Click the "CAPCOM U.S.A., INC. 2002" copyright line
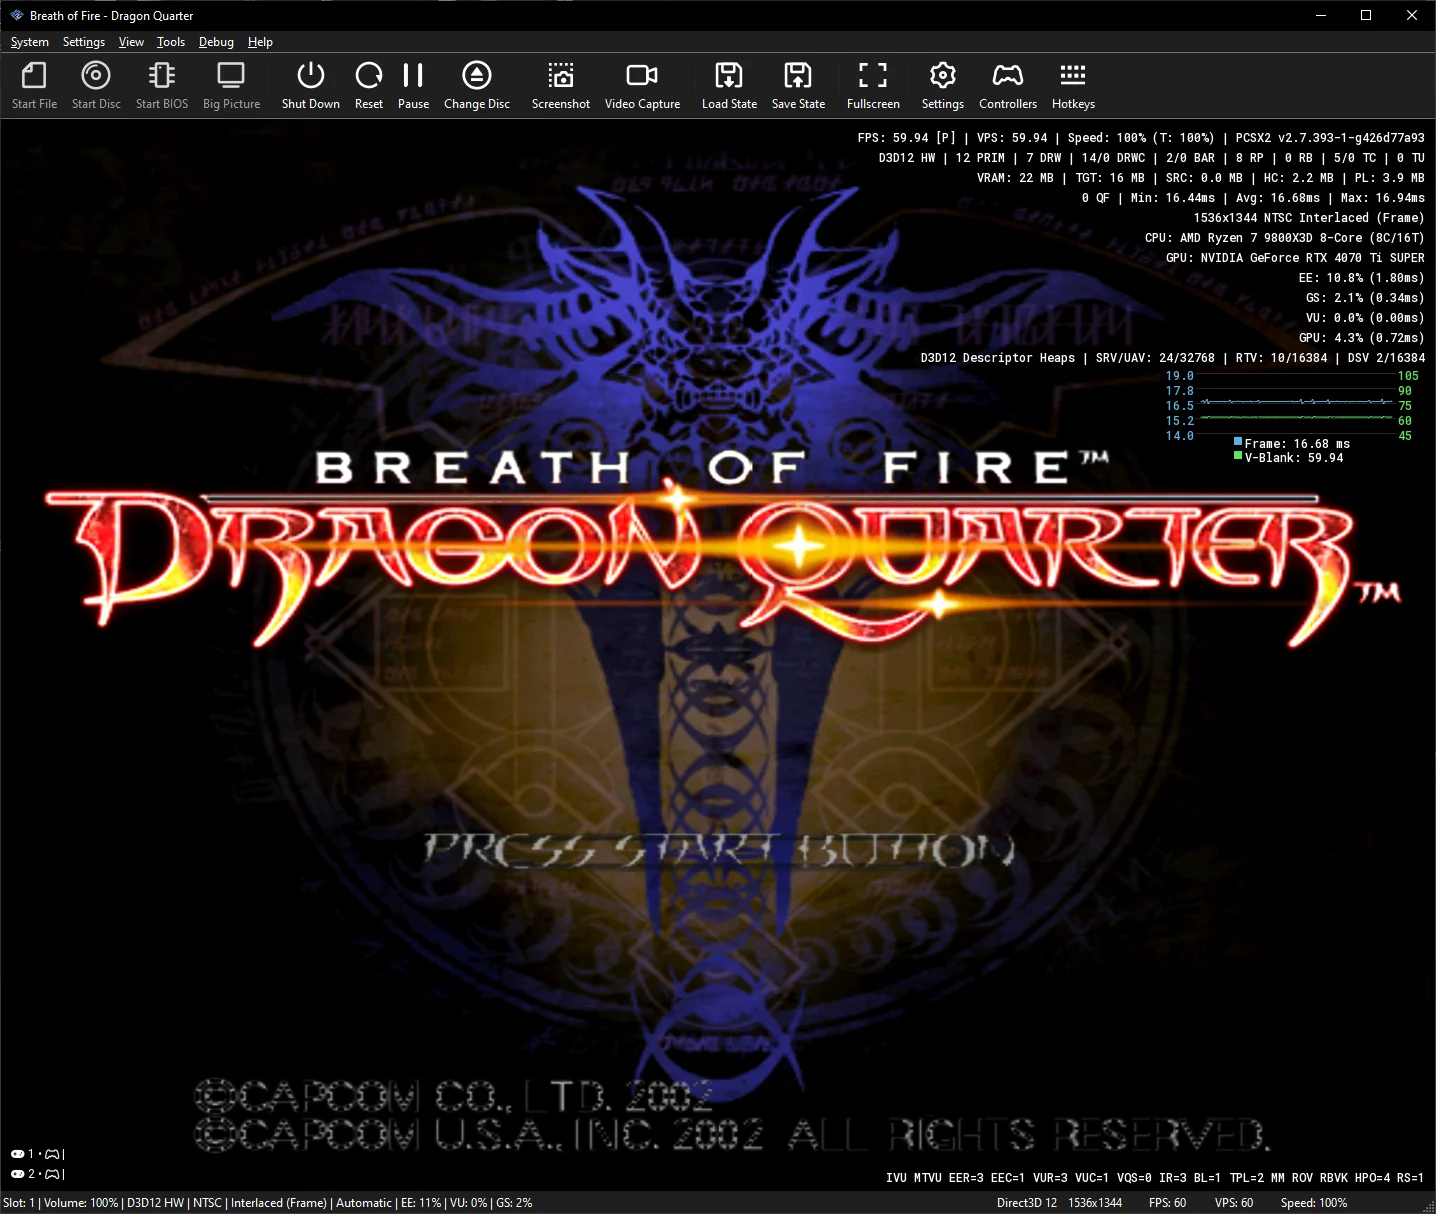1436x1214 pixels. (479, 1135)
